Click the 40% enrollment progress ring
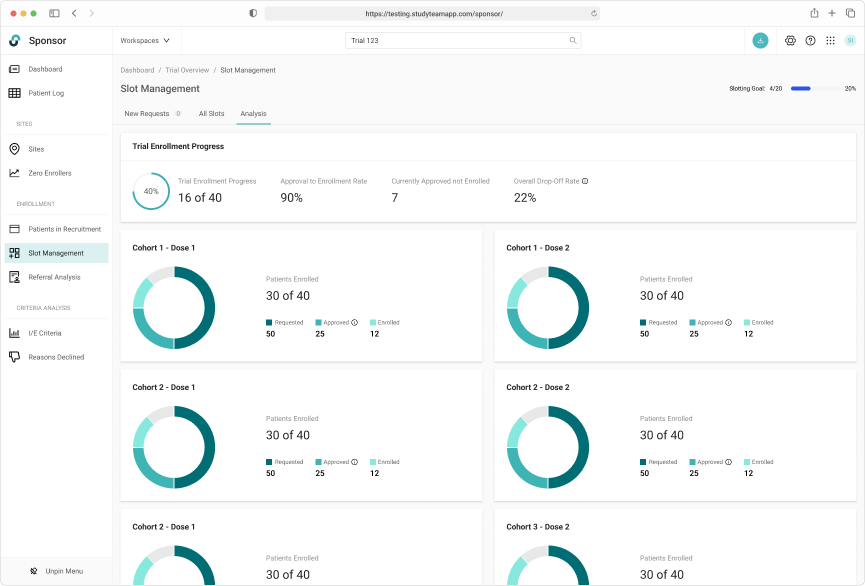Viewport: 865px width, 586px height. pyautogui.click(x=151, y=191)
